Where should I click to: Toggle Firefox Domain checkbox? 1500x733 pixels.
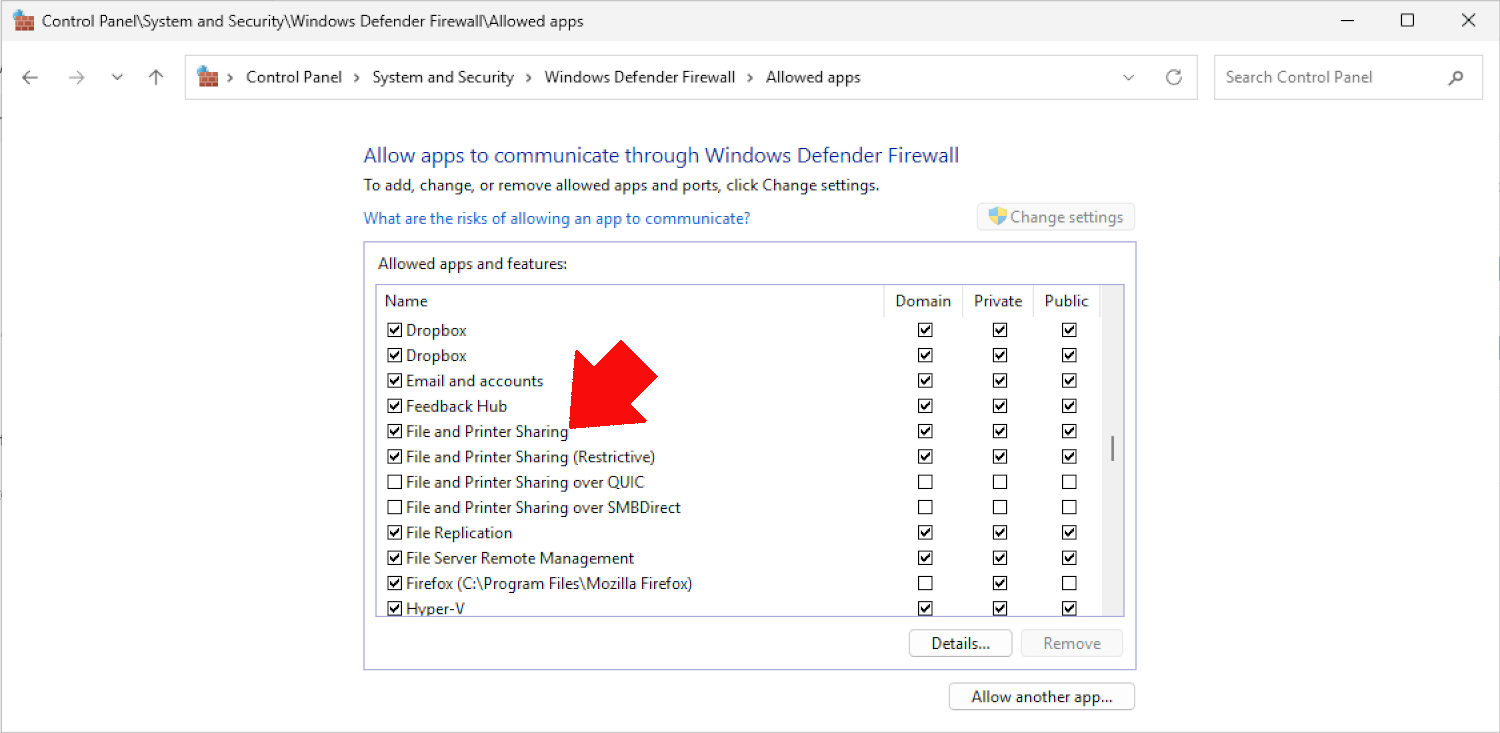[x=925, y=583]
